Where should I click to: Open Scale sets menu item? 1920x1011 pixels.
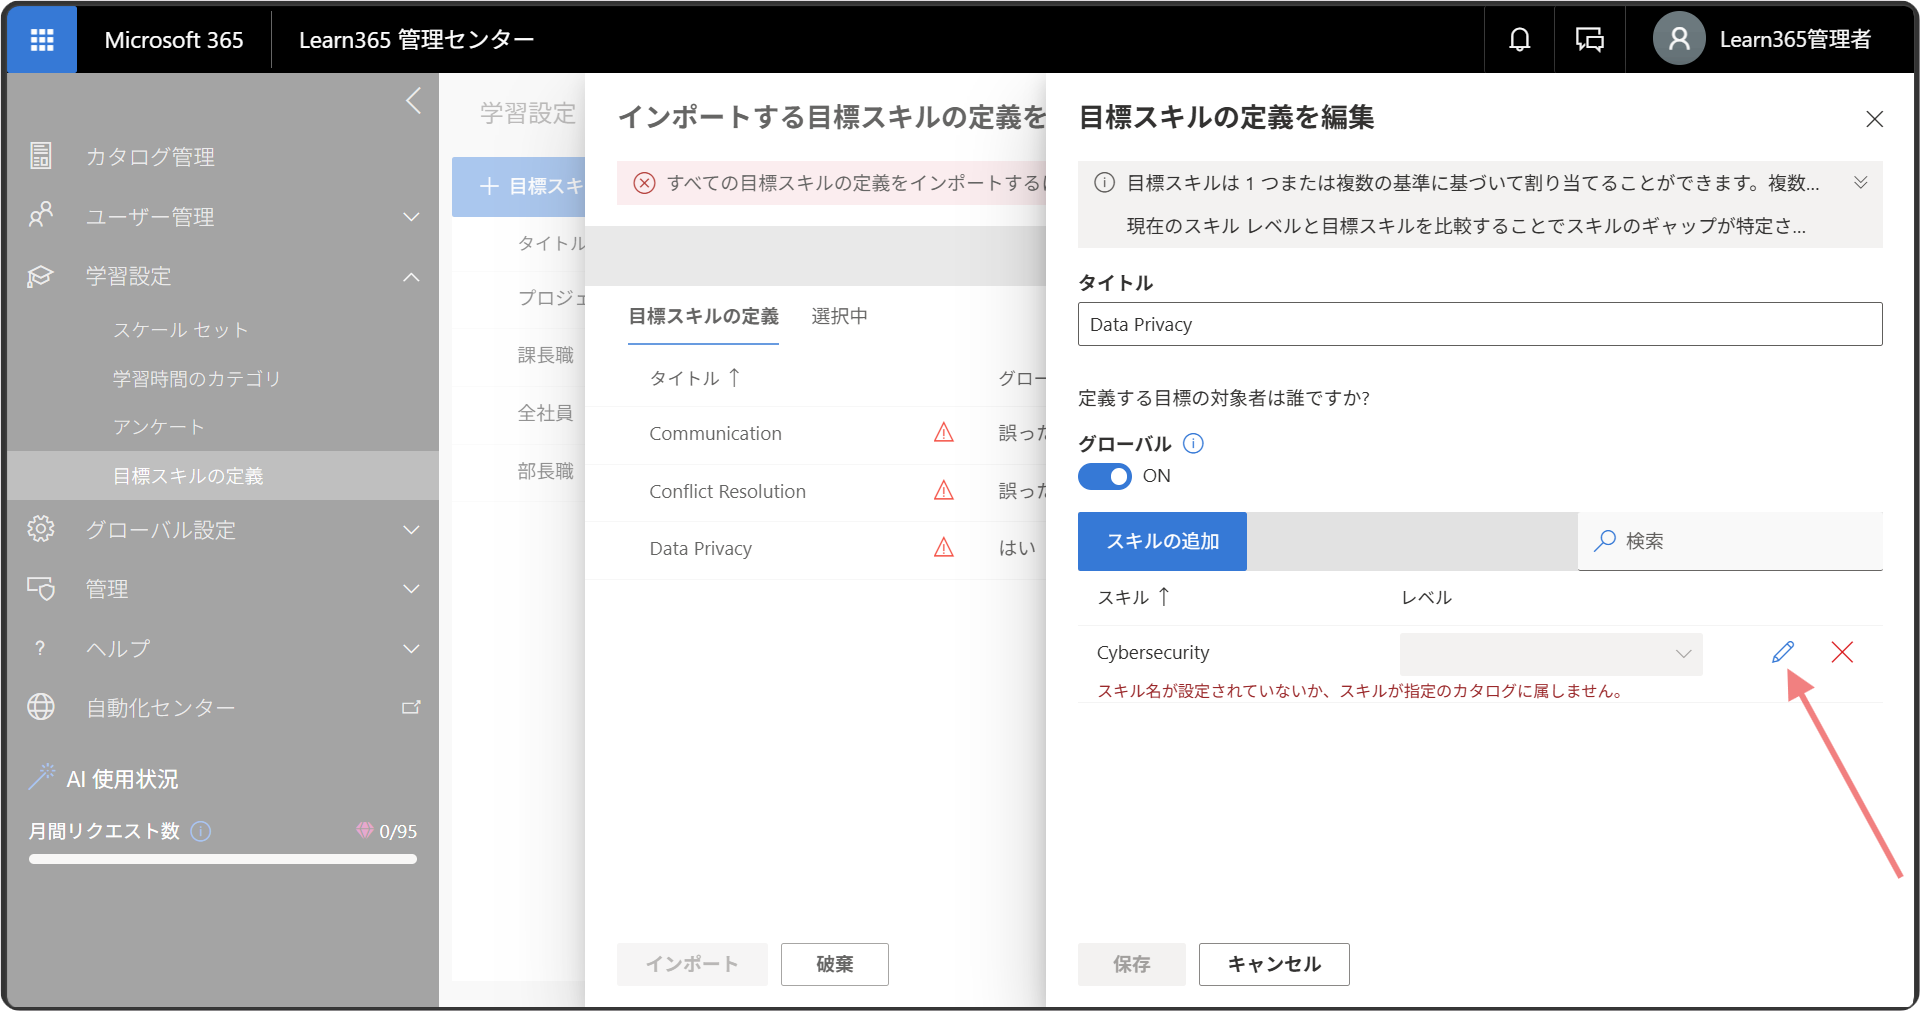tap(180, 330)
